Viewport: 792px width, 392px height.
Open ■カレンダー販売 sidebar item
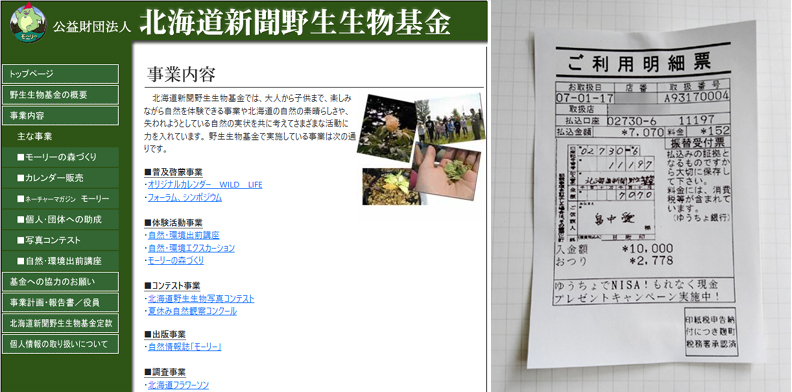(x=60, y=178)
